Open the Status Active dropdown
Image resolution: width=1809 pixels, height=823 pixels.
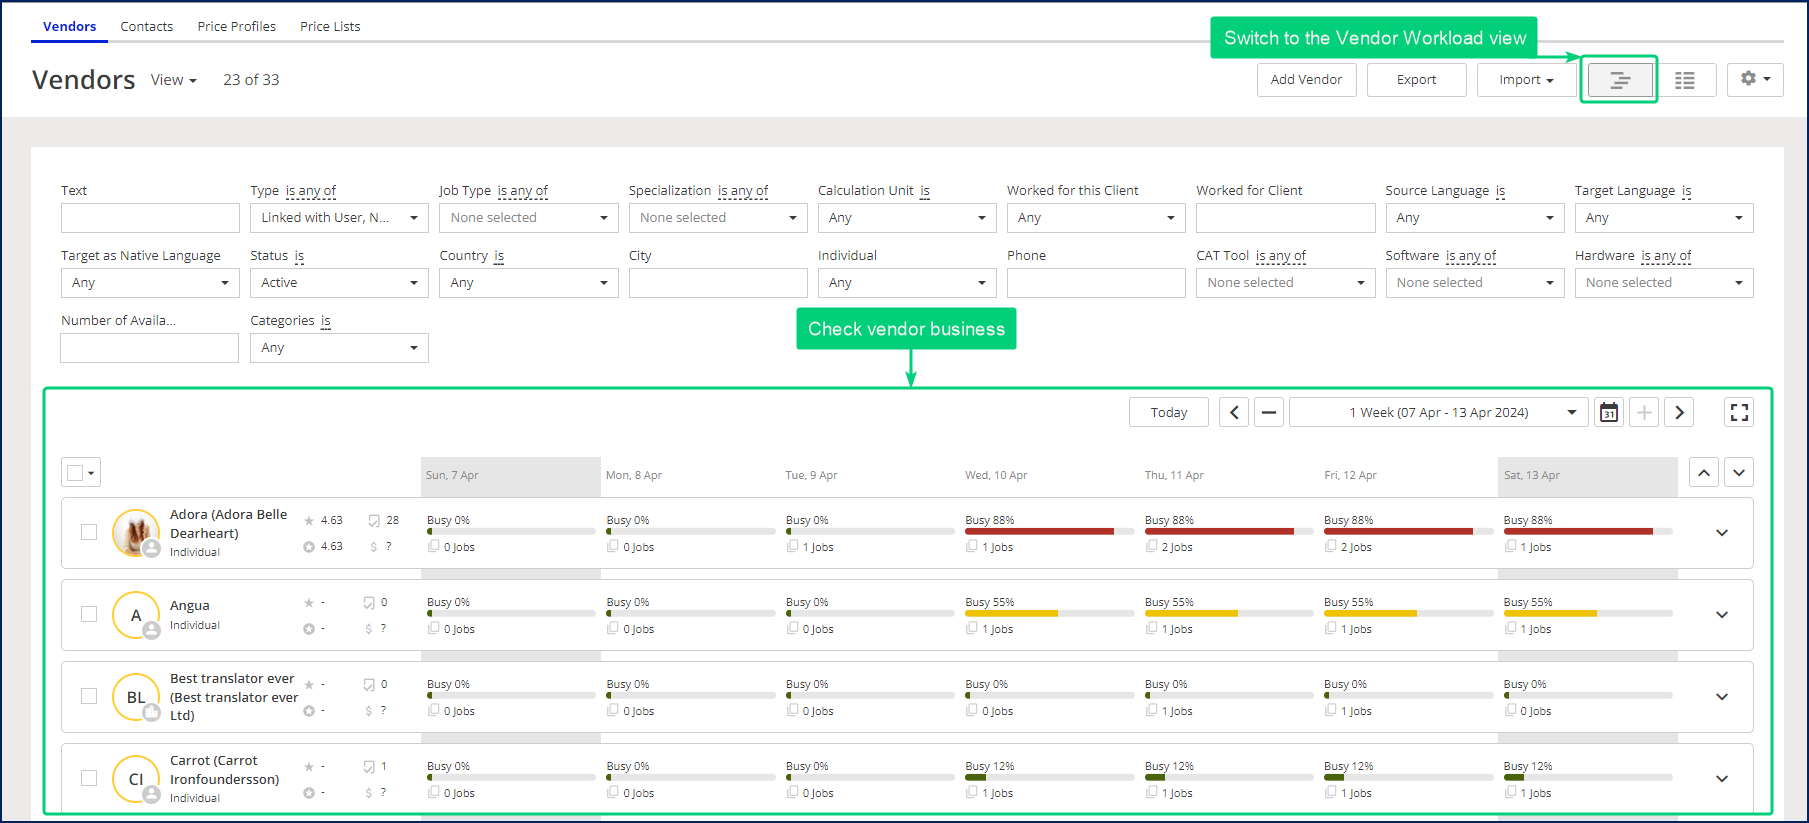coord(339,283)
